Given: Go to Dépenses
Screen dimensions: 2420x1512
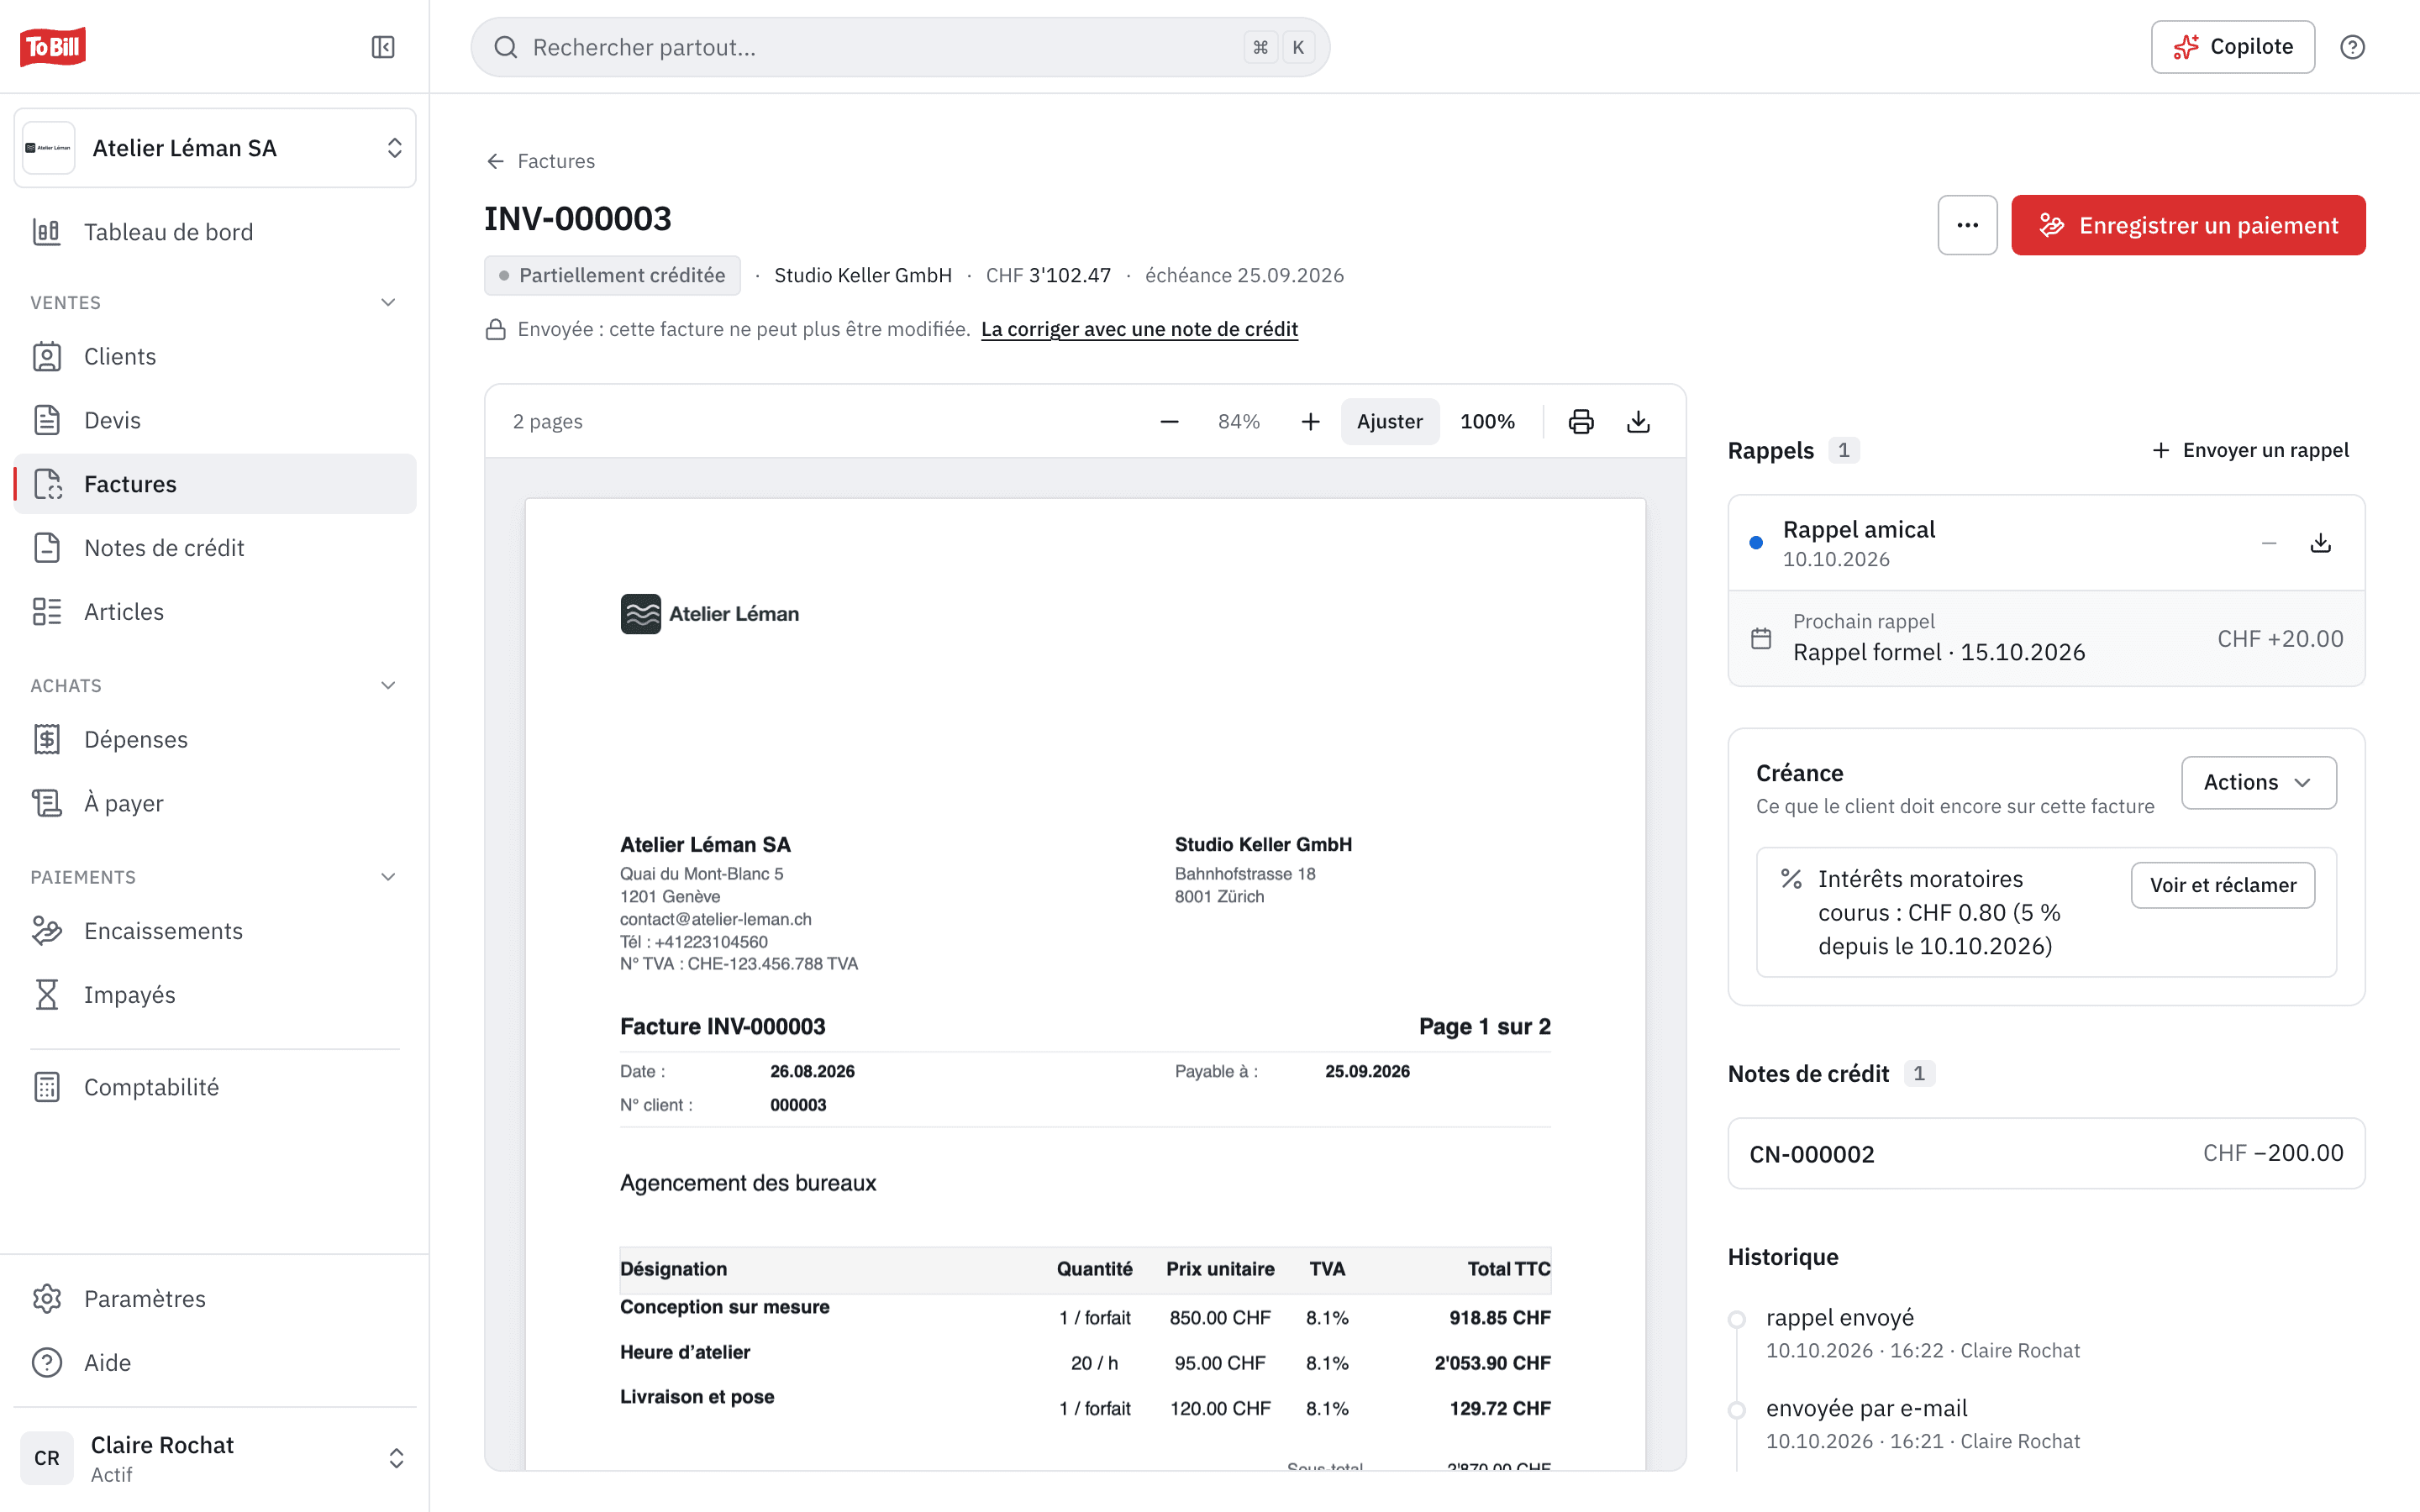Looking at the screenshot, I should click(x=215, y=739).
